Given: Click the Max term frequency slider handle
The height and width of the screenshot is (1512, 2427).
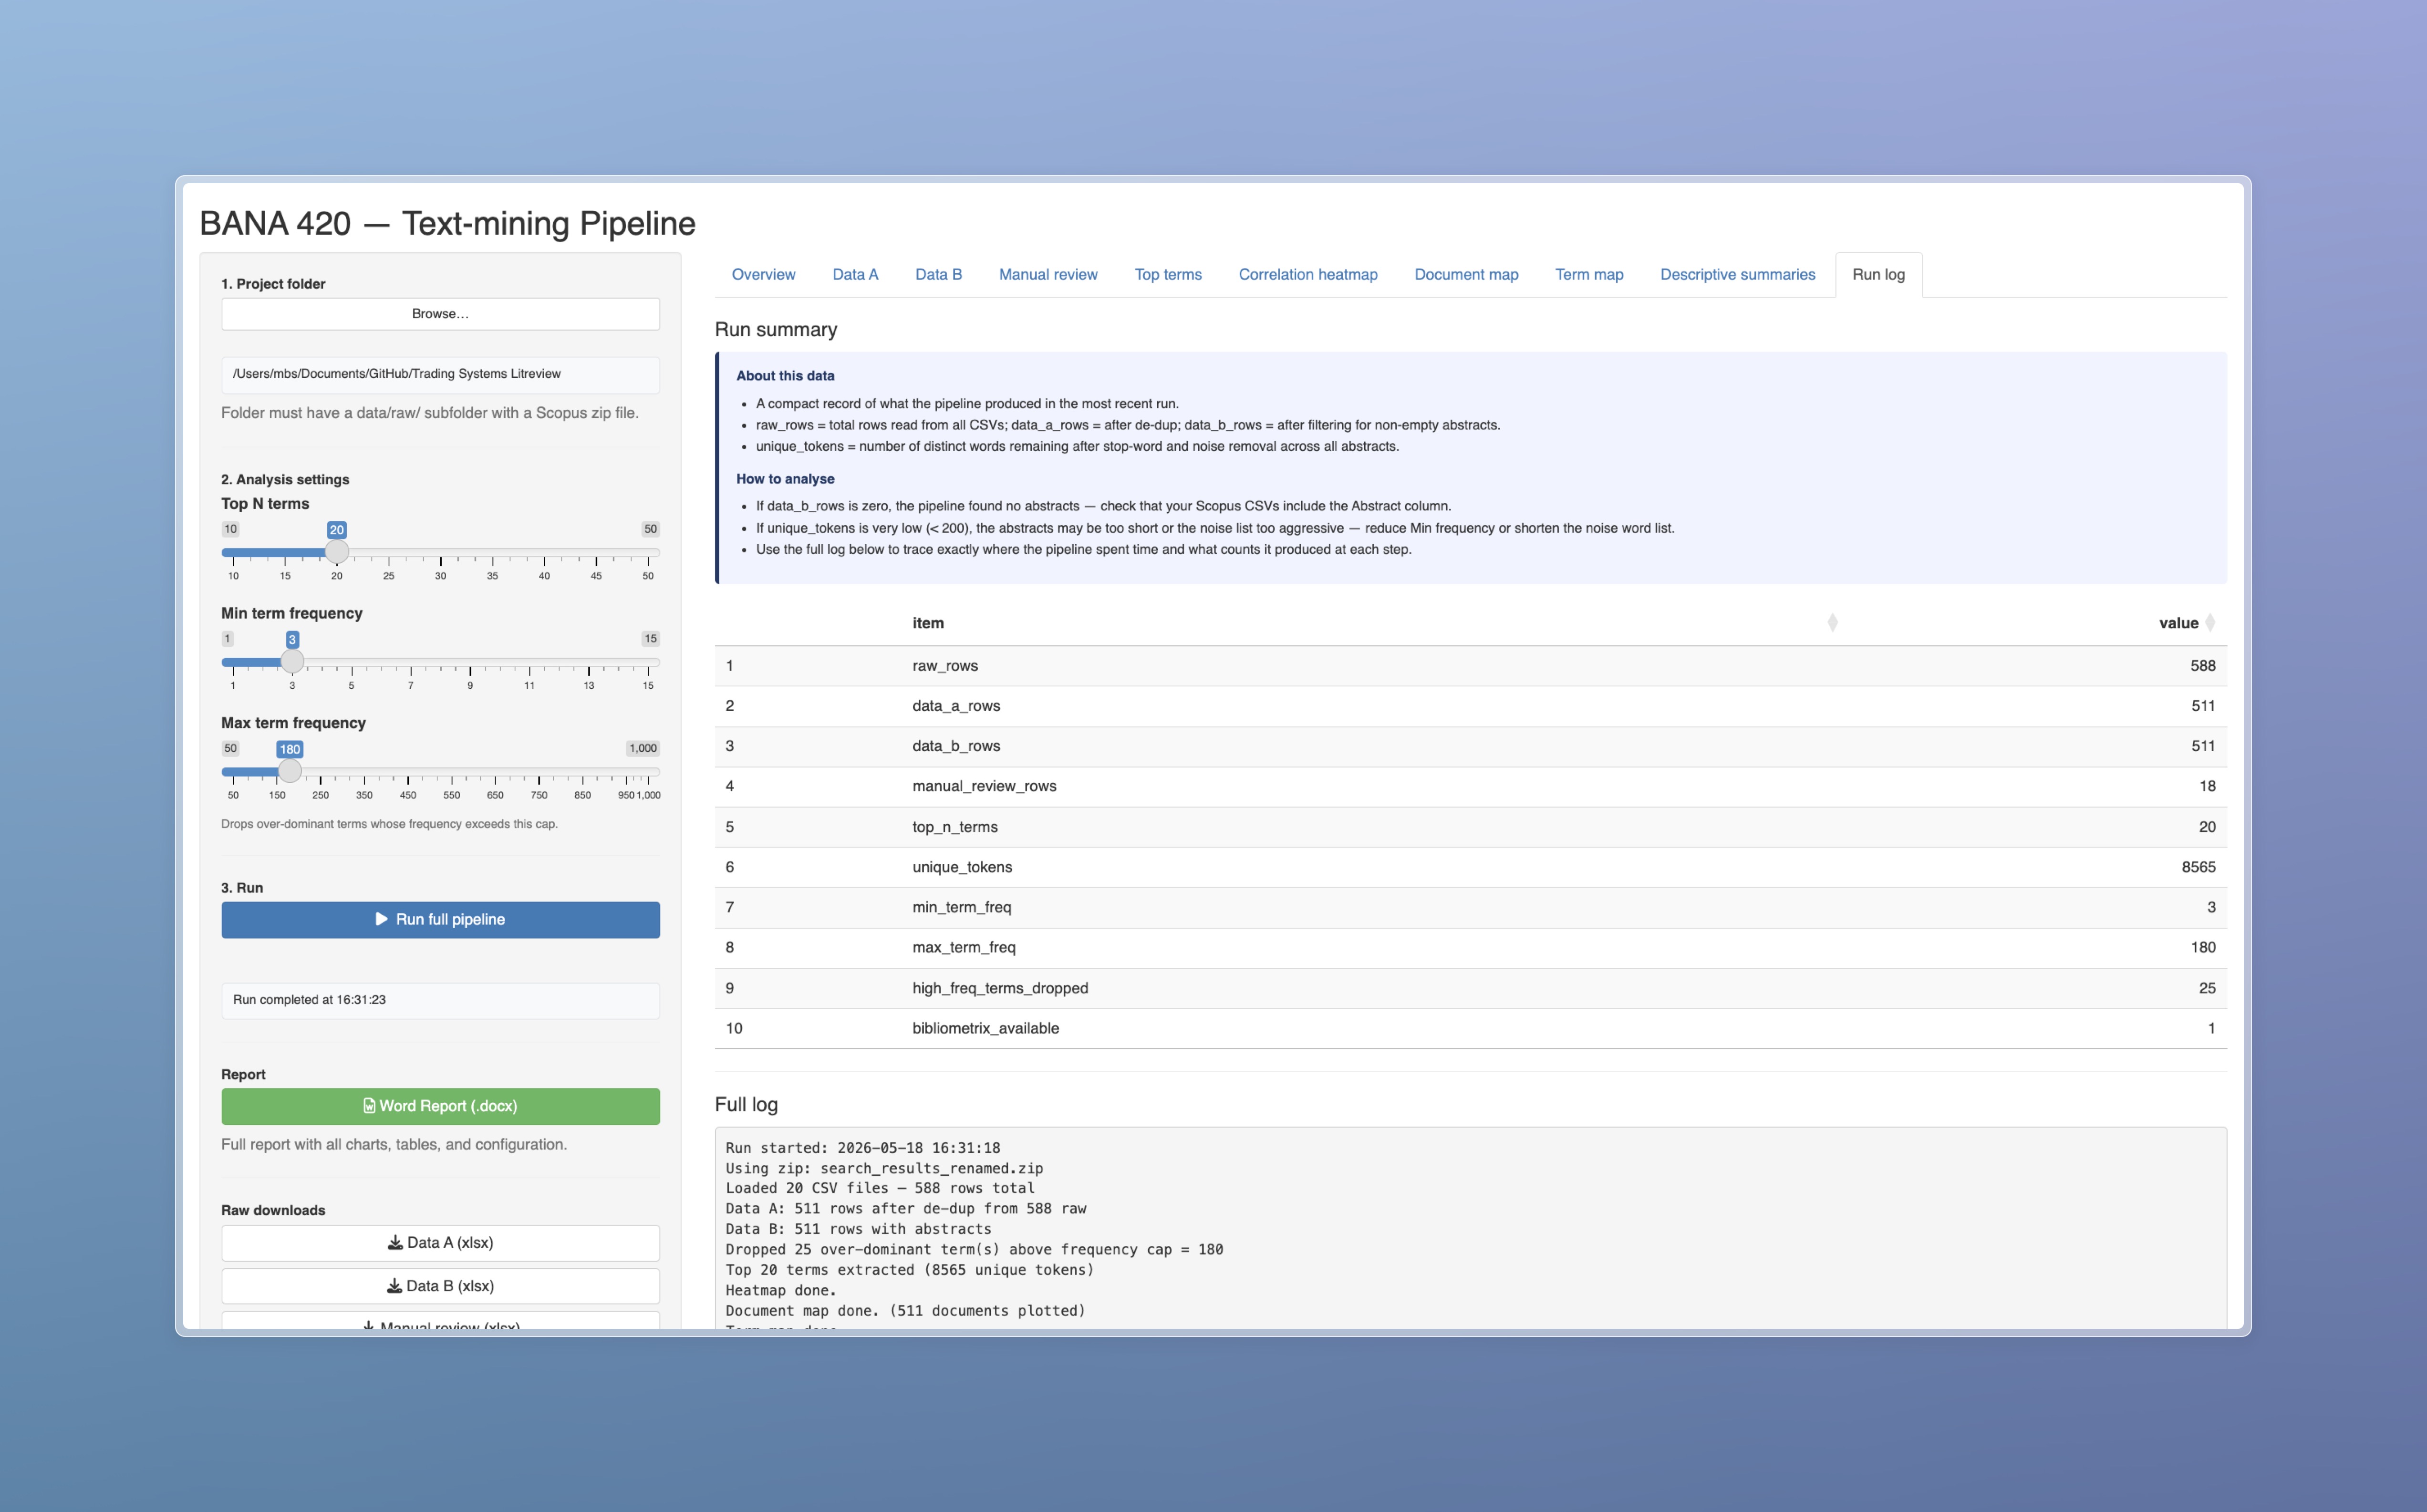Looking at the screenshot, I should tap(290, 771).
